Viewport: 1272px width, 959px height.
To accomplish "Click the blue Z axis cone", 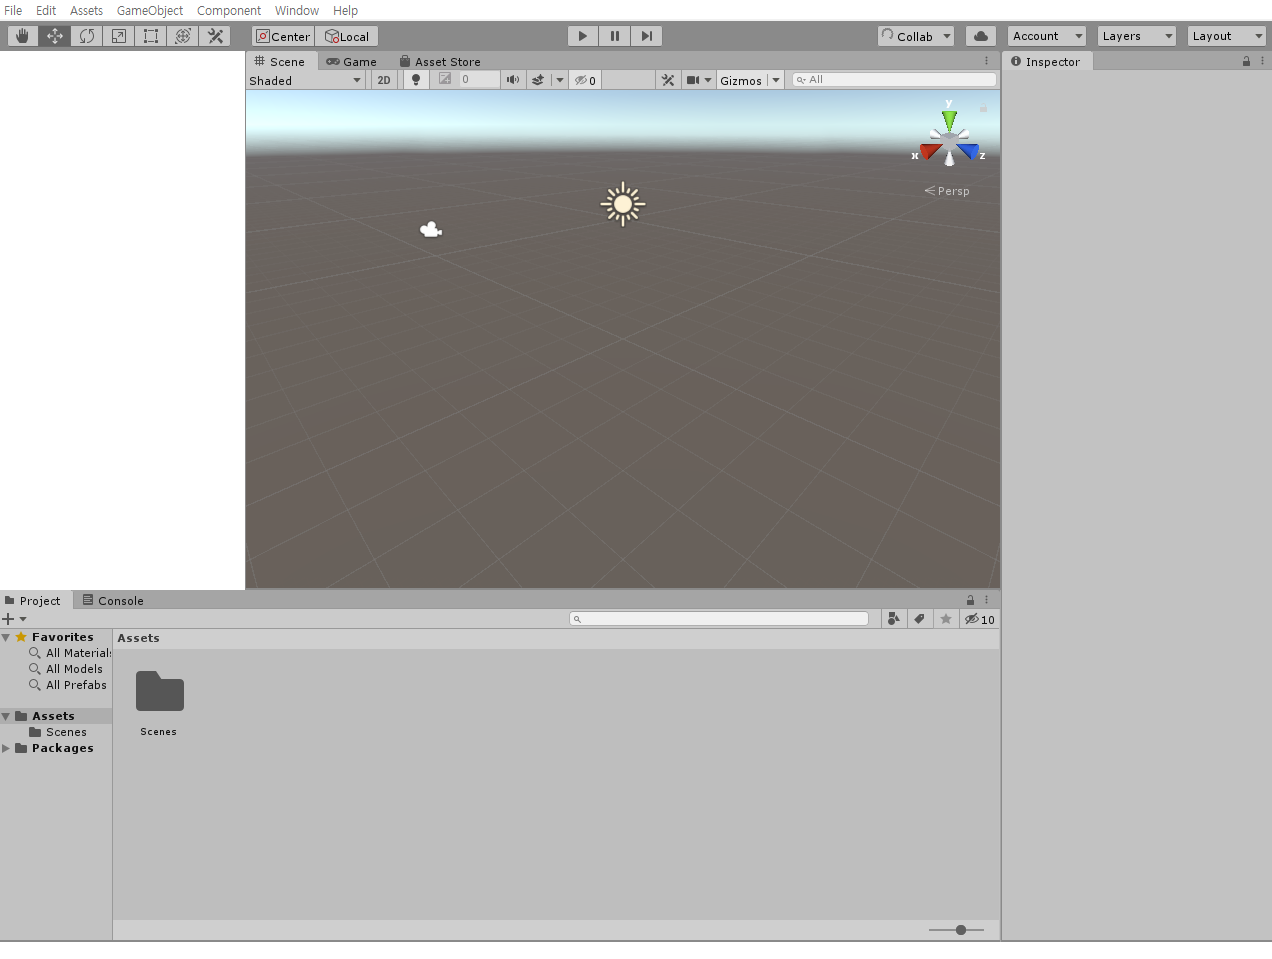I will tap(967, 151).
